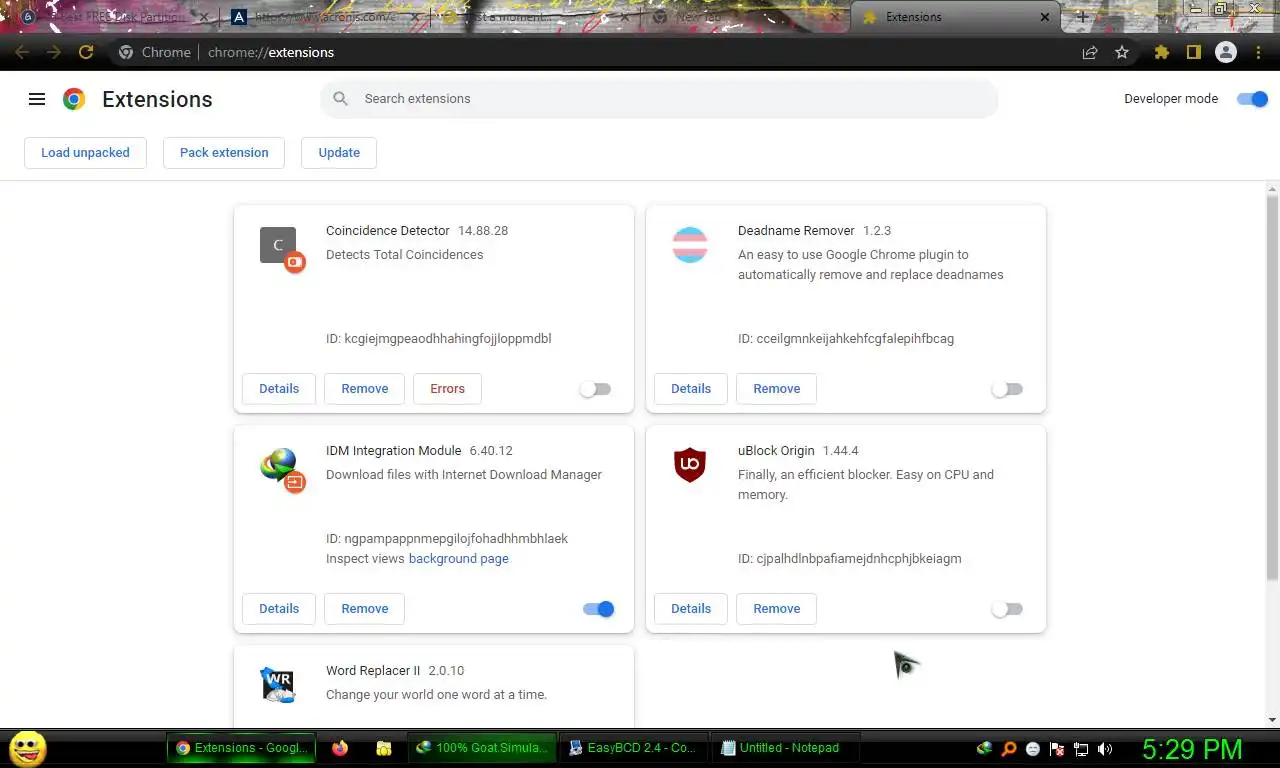This screenshot has height=768, width=1280.
Task: Click the red flag notification tray icon
Action: pos(1057,748)
